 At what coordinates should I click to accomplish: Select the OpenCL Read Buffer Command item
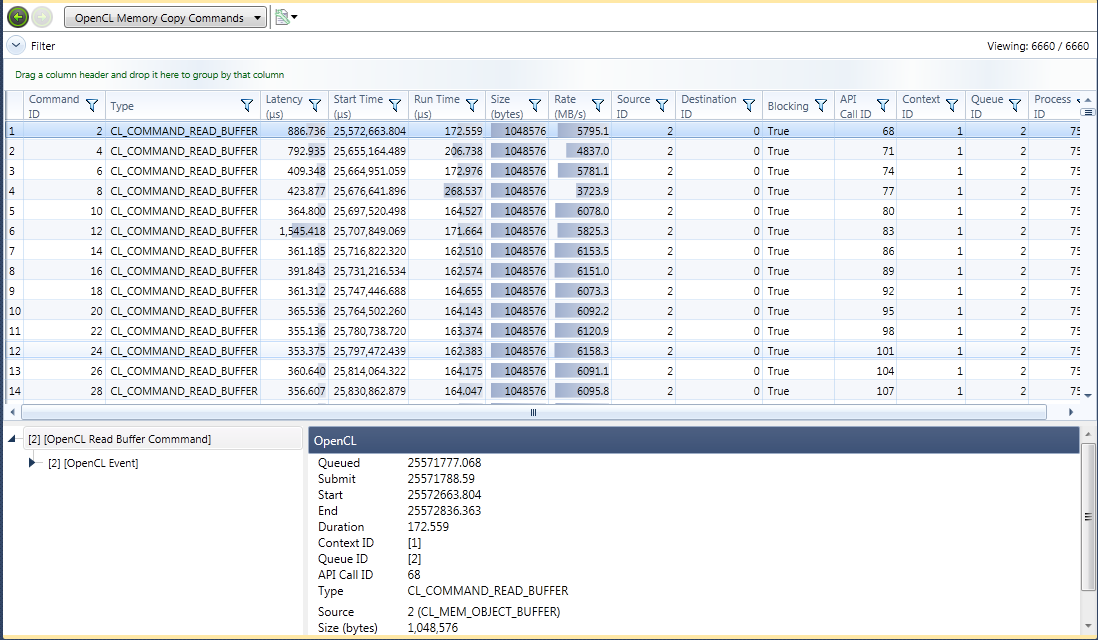coord(119,439)
